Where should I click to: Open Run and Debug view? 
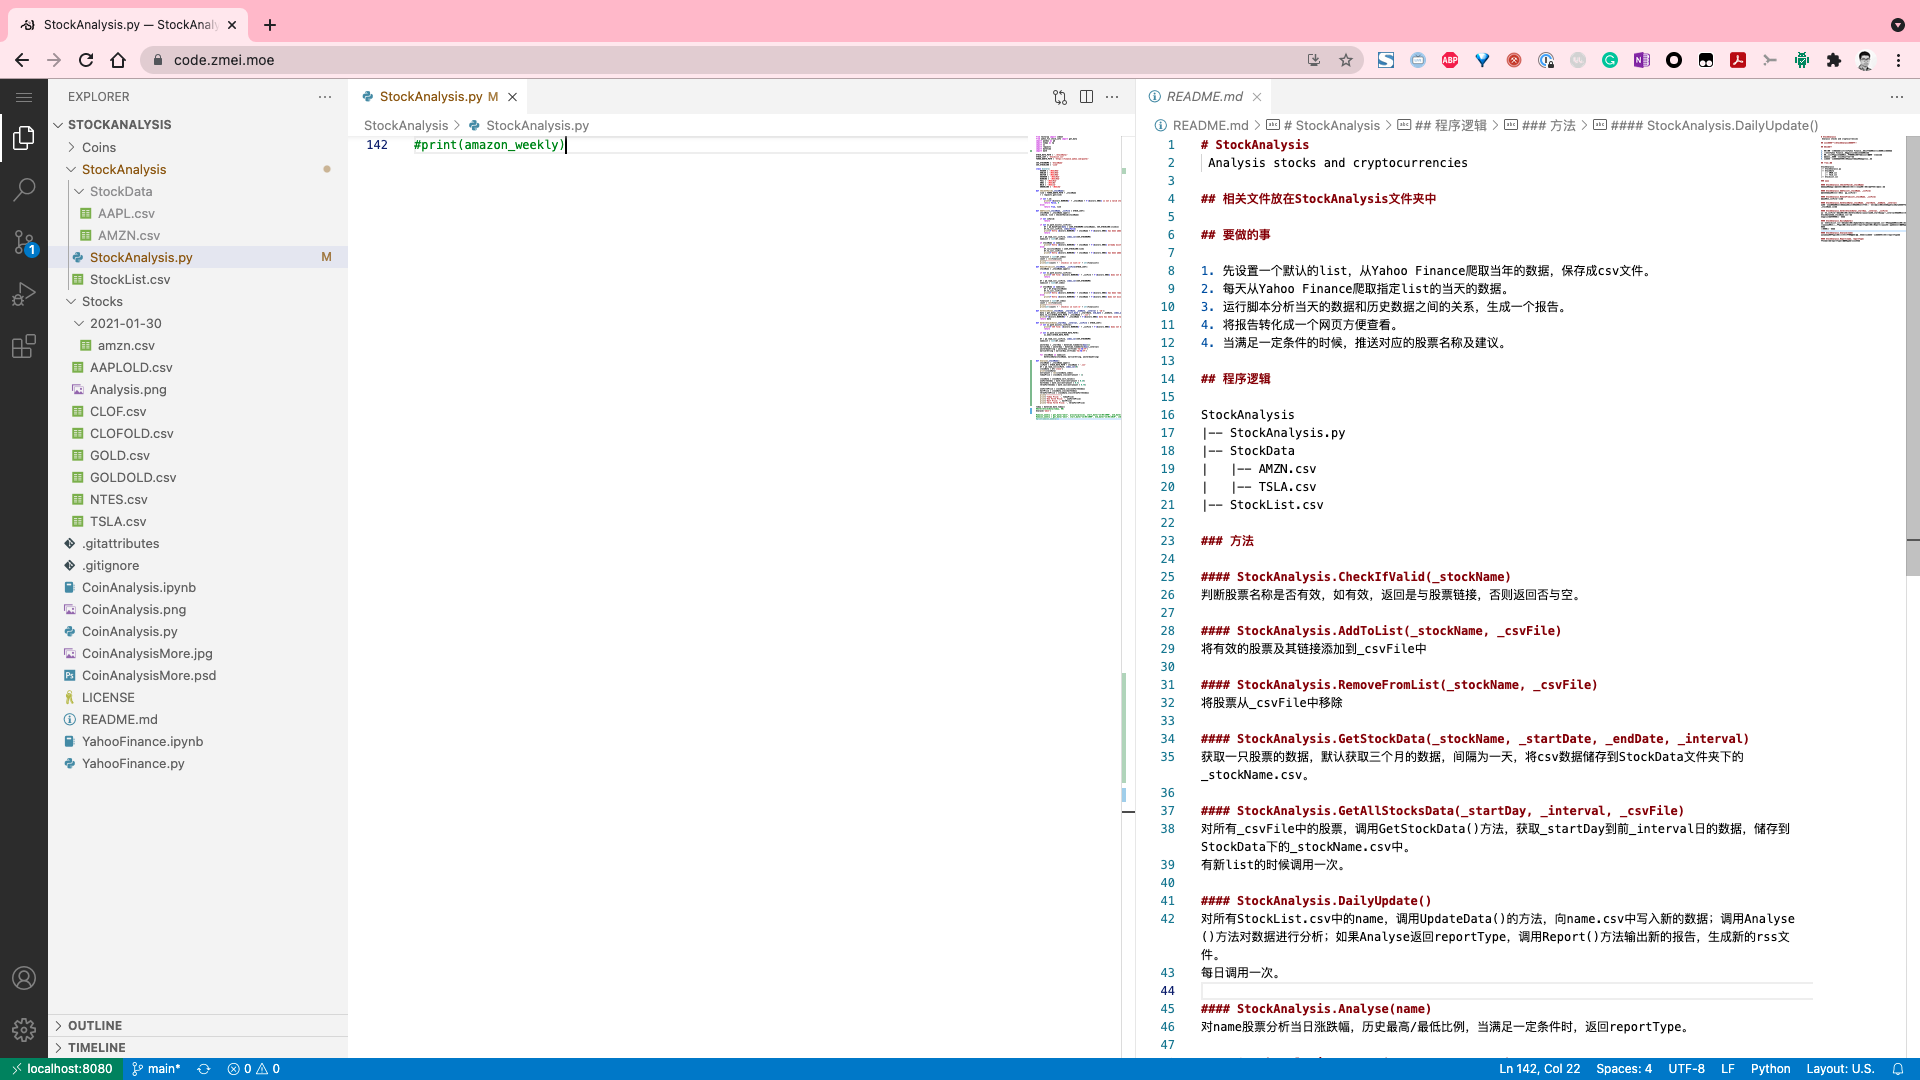point(24,294)
